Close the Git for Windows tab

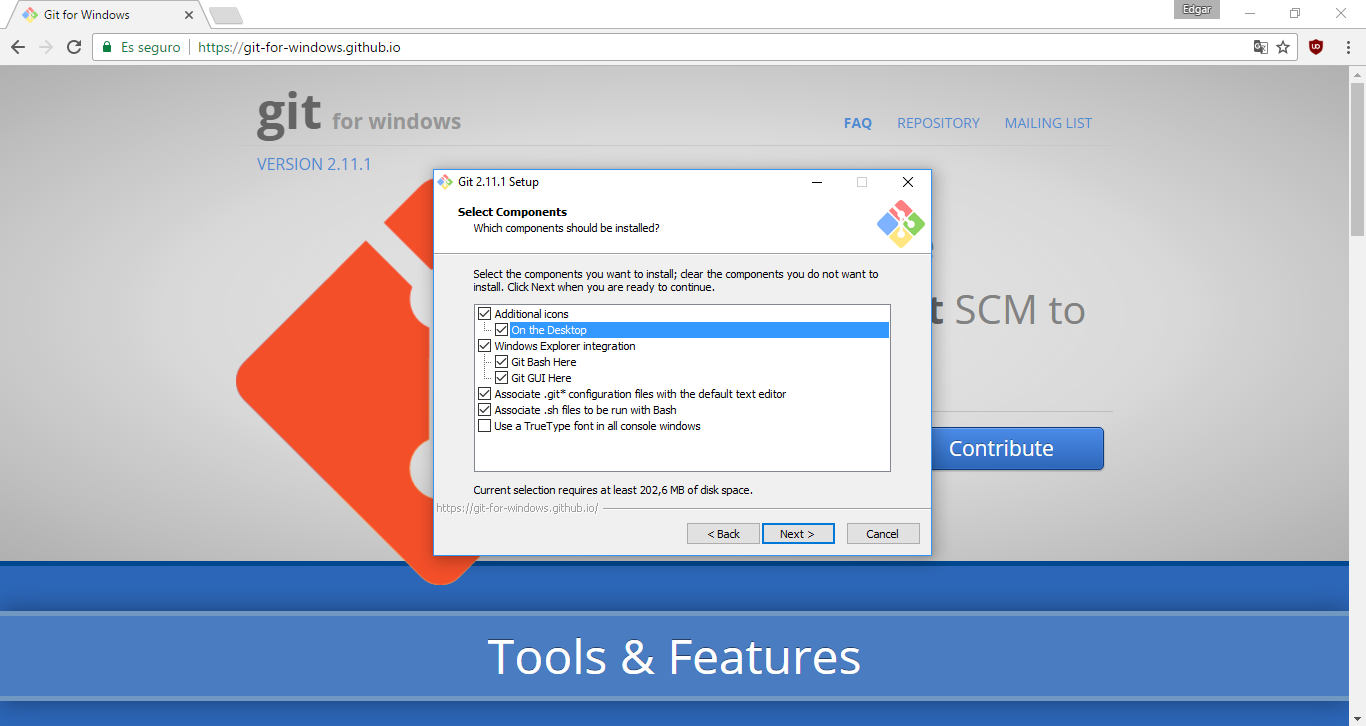click(x=189, y=15)
